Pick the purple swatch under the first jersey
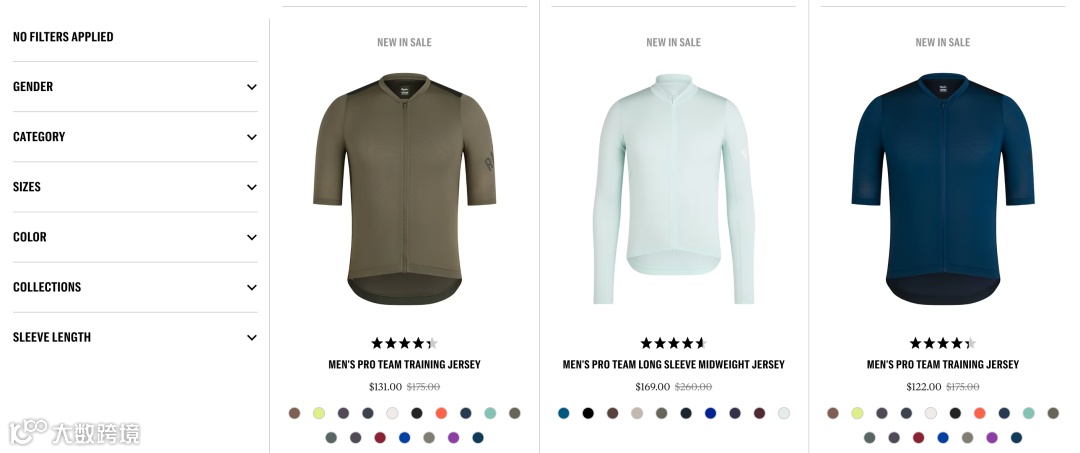The image size is (1080, 453). 453,437
